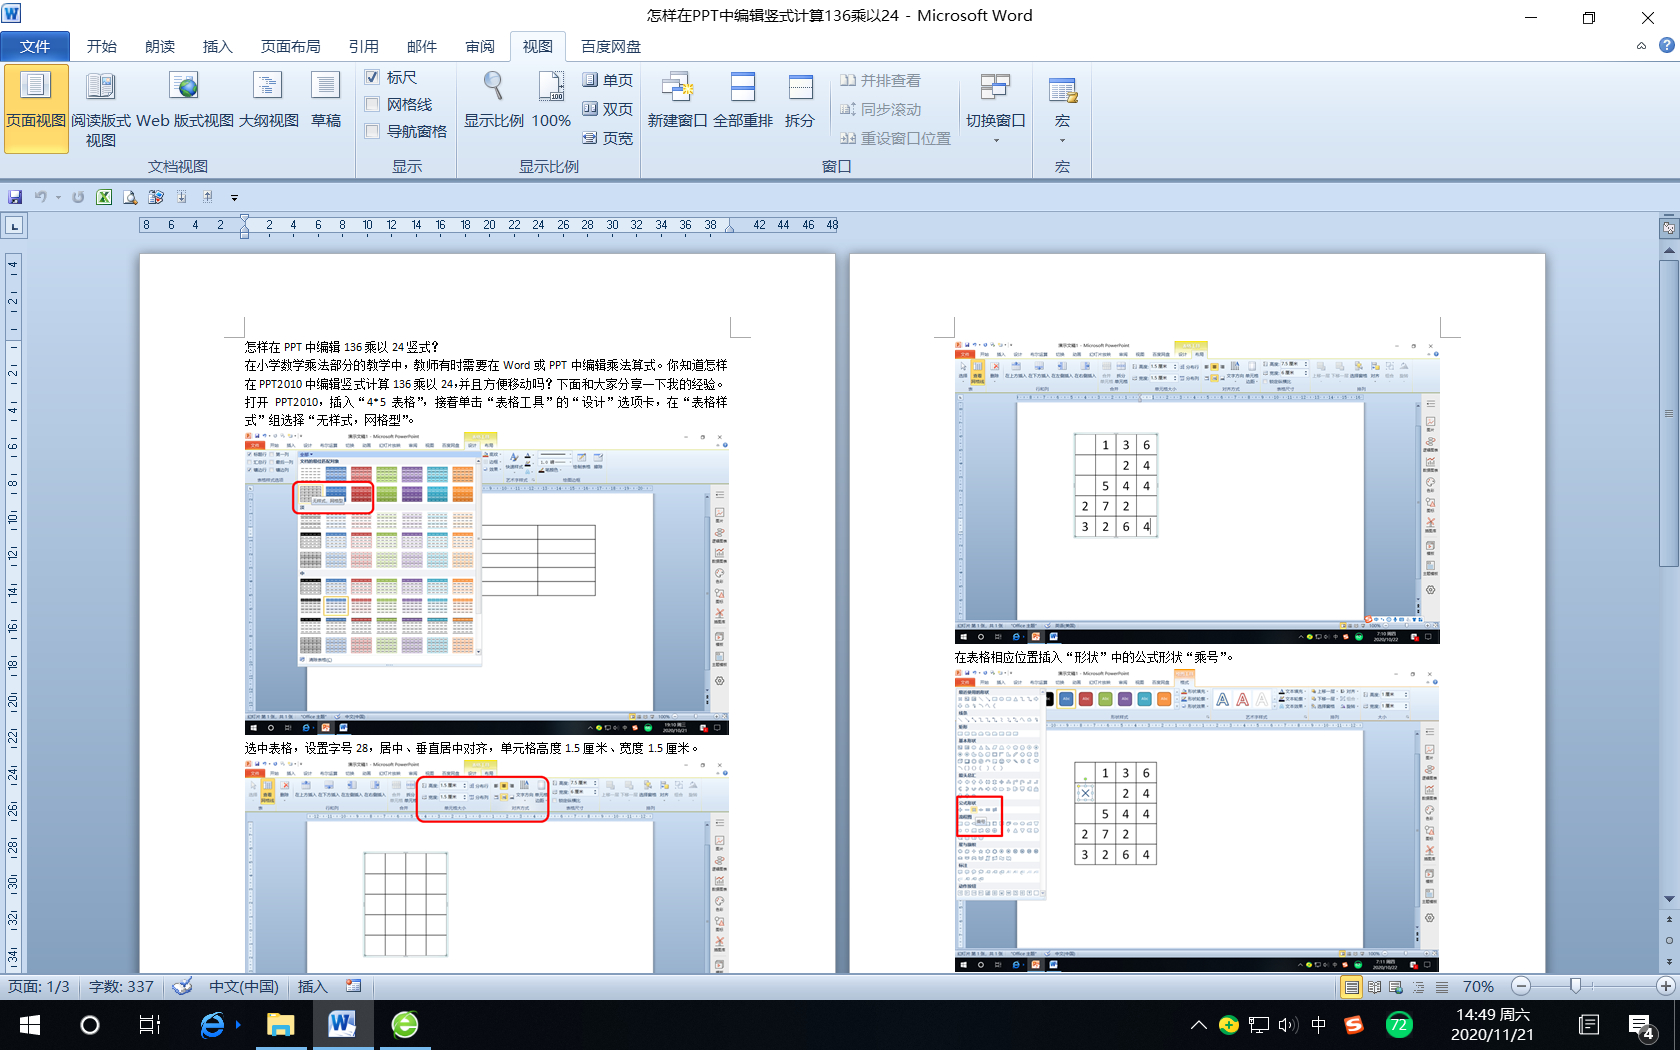Click the 中文(中国) language indicator

243,987
